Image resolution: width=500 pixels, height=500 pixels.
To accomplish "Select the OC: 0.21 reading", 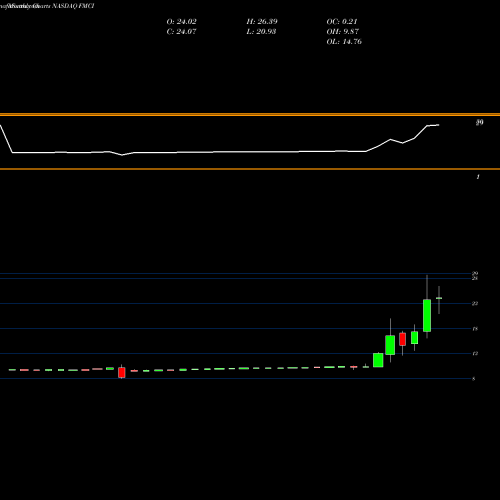I will click(x=342, y=22).
